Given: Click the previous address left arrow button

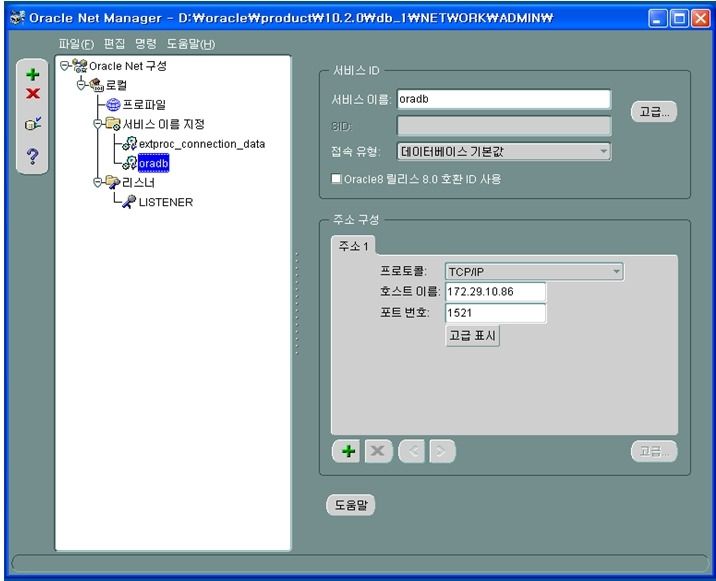Looking at the screenshot, I should pyautogui.click(x=412, y=451).
